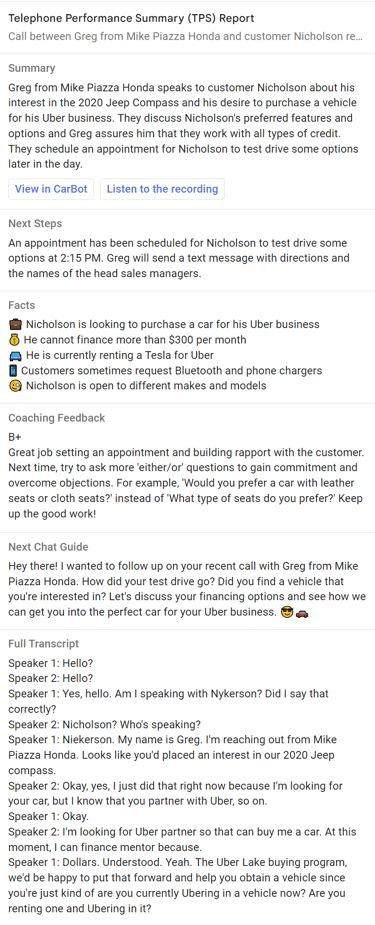The height and width of the screenshot is (925, 375).
Task: Click the B+ coaching grade
Action: tap(15, 438)
